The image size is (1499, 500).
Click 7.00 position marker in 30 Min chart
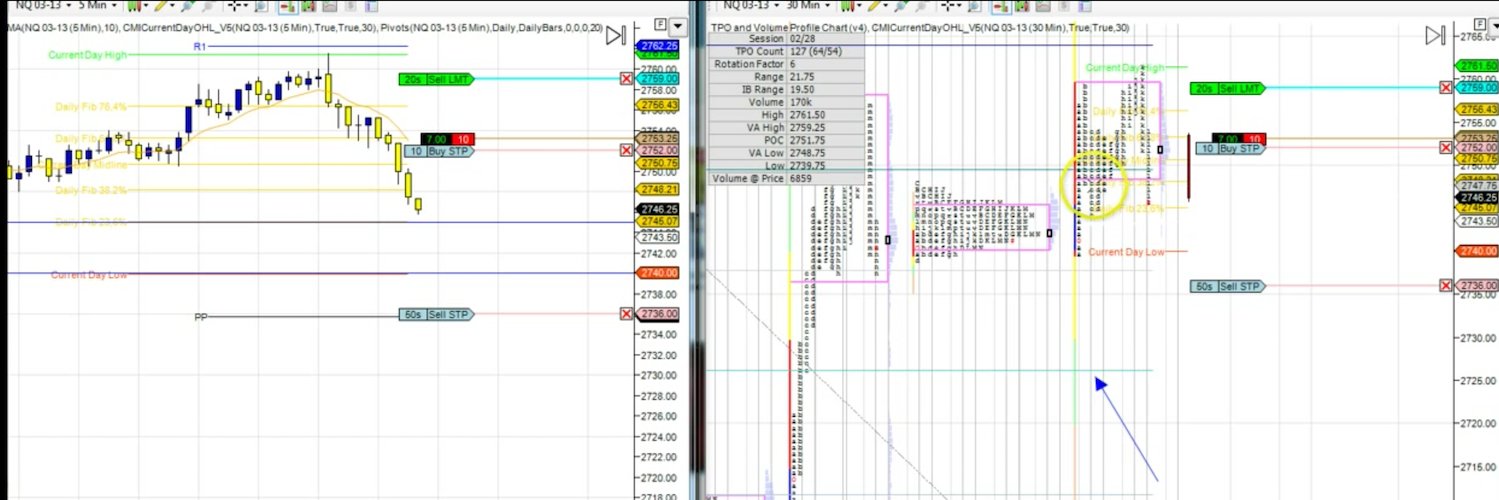[x=1226, y=137]
